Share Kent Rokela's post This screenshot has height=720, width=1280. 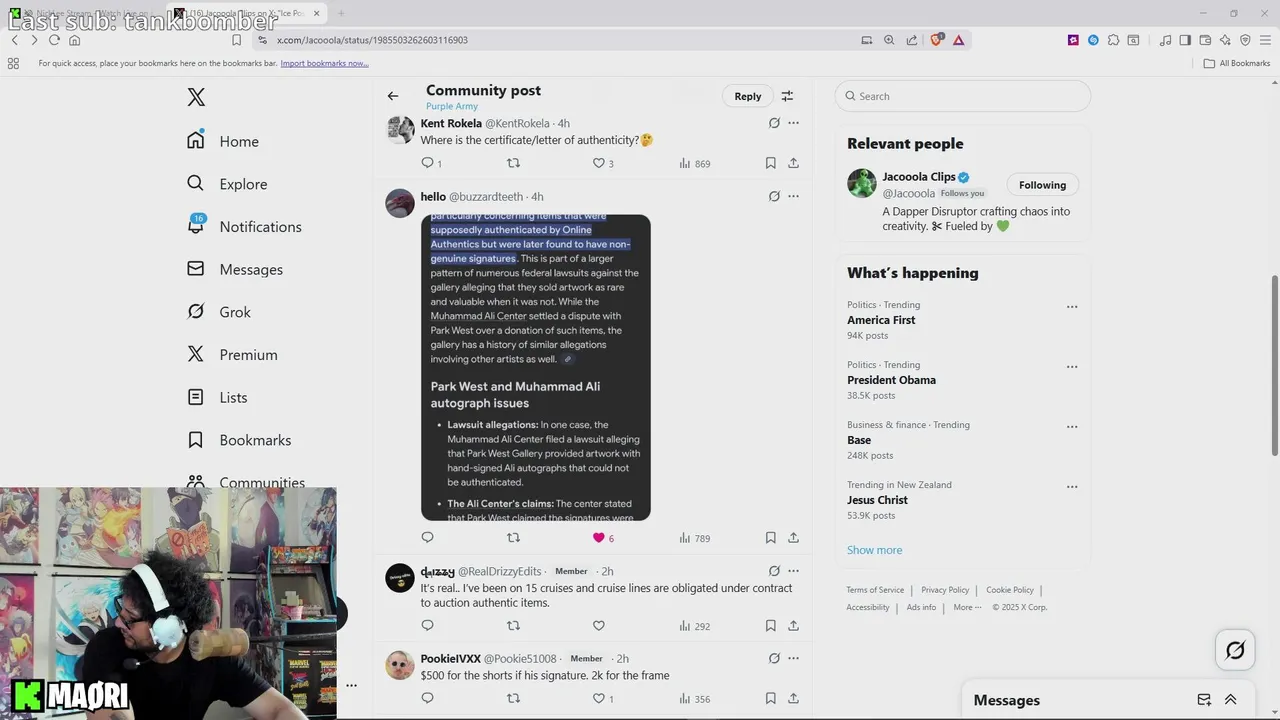coord(793,163)
